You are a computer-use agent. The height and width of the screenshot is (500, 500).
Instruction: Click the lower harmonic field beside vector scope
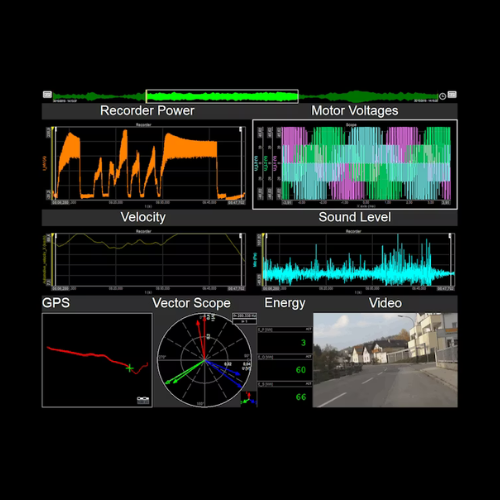pyautogui.click(x=244, y=321)
